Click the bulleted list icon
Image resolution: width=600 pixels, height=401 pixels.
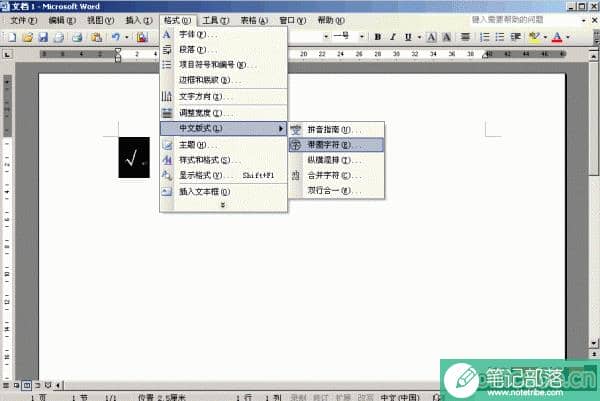500,37
